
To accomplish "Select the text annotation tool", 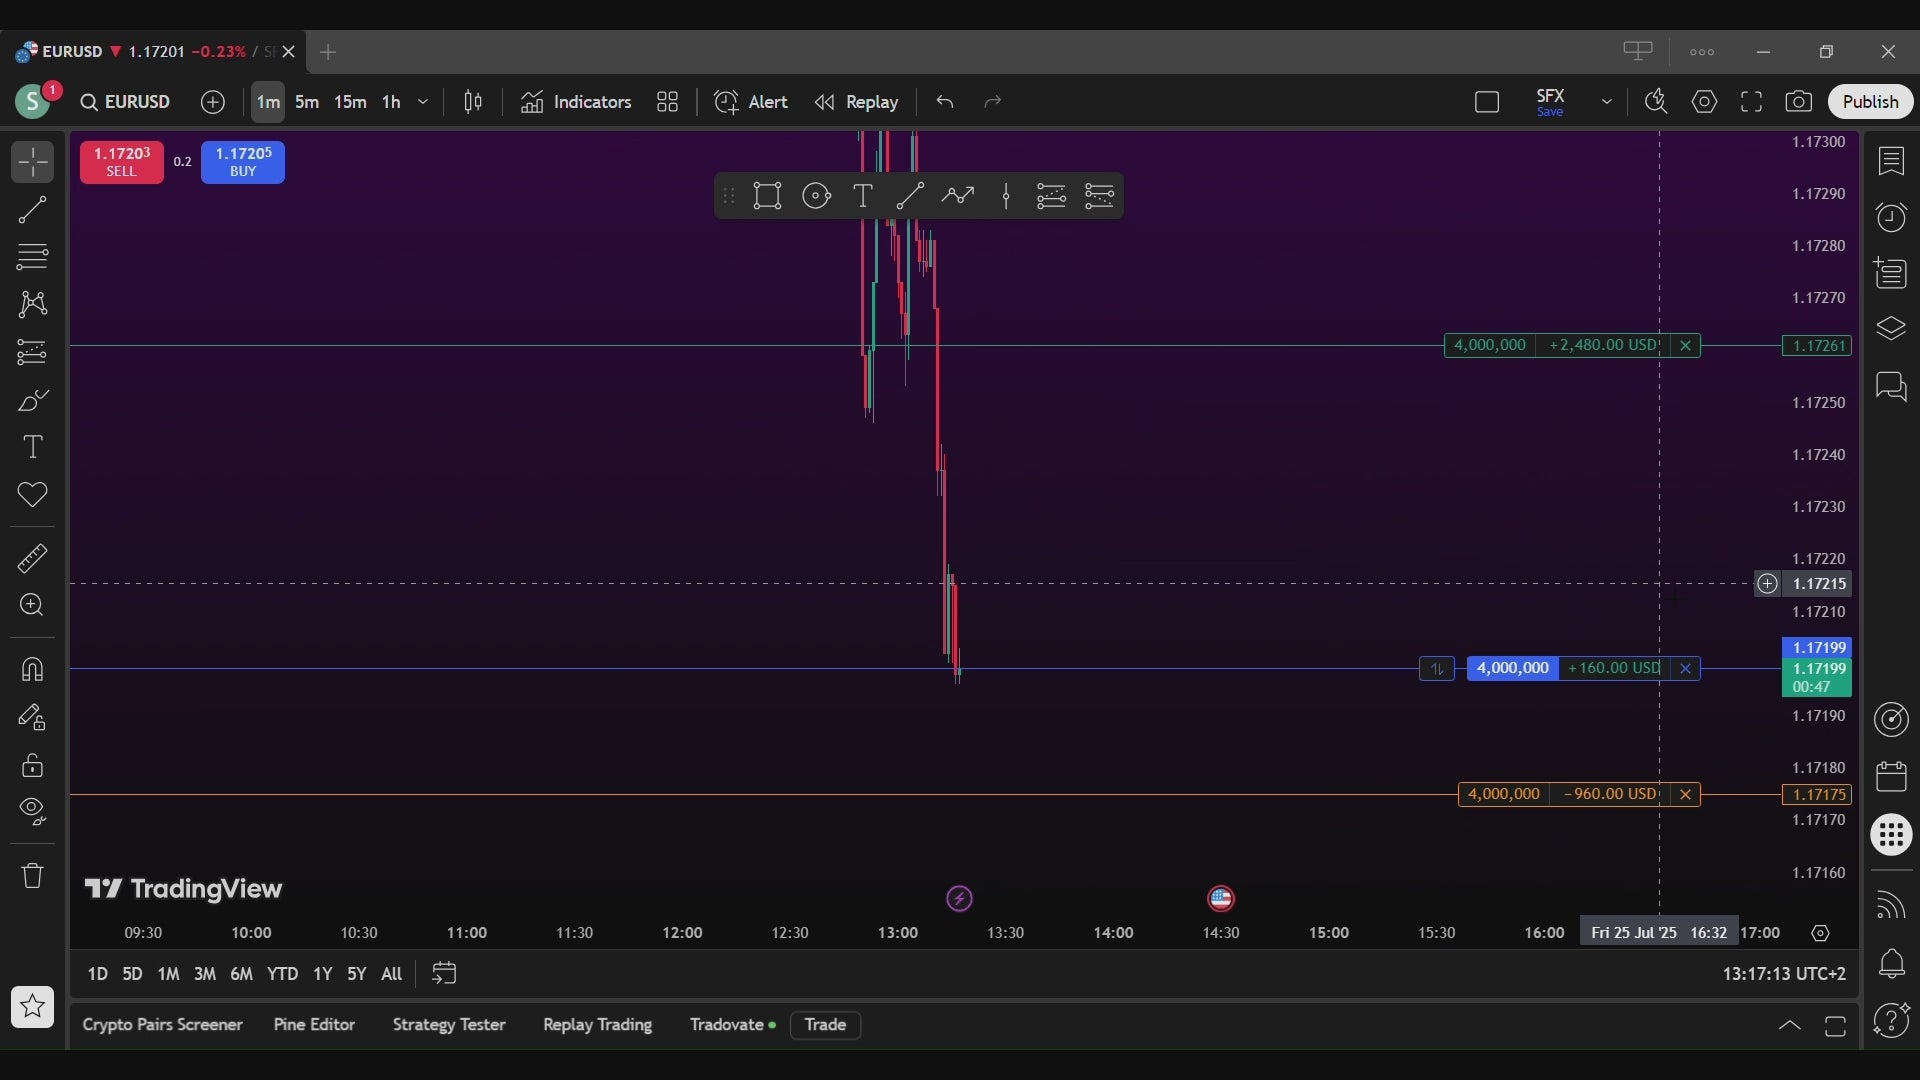I will (32, 447).
